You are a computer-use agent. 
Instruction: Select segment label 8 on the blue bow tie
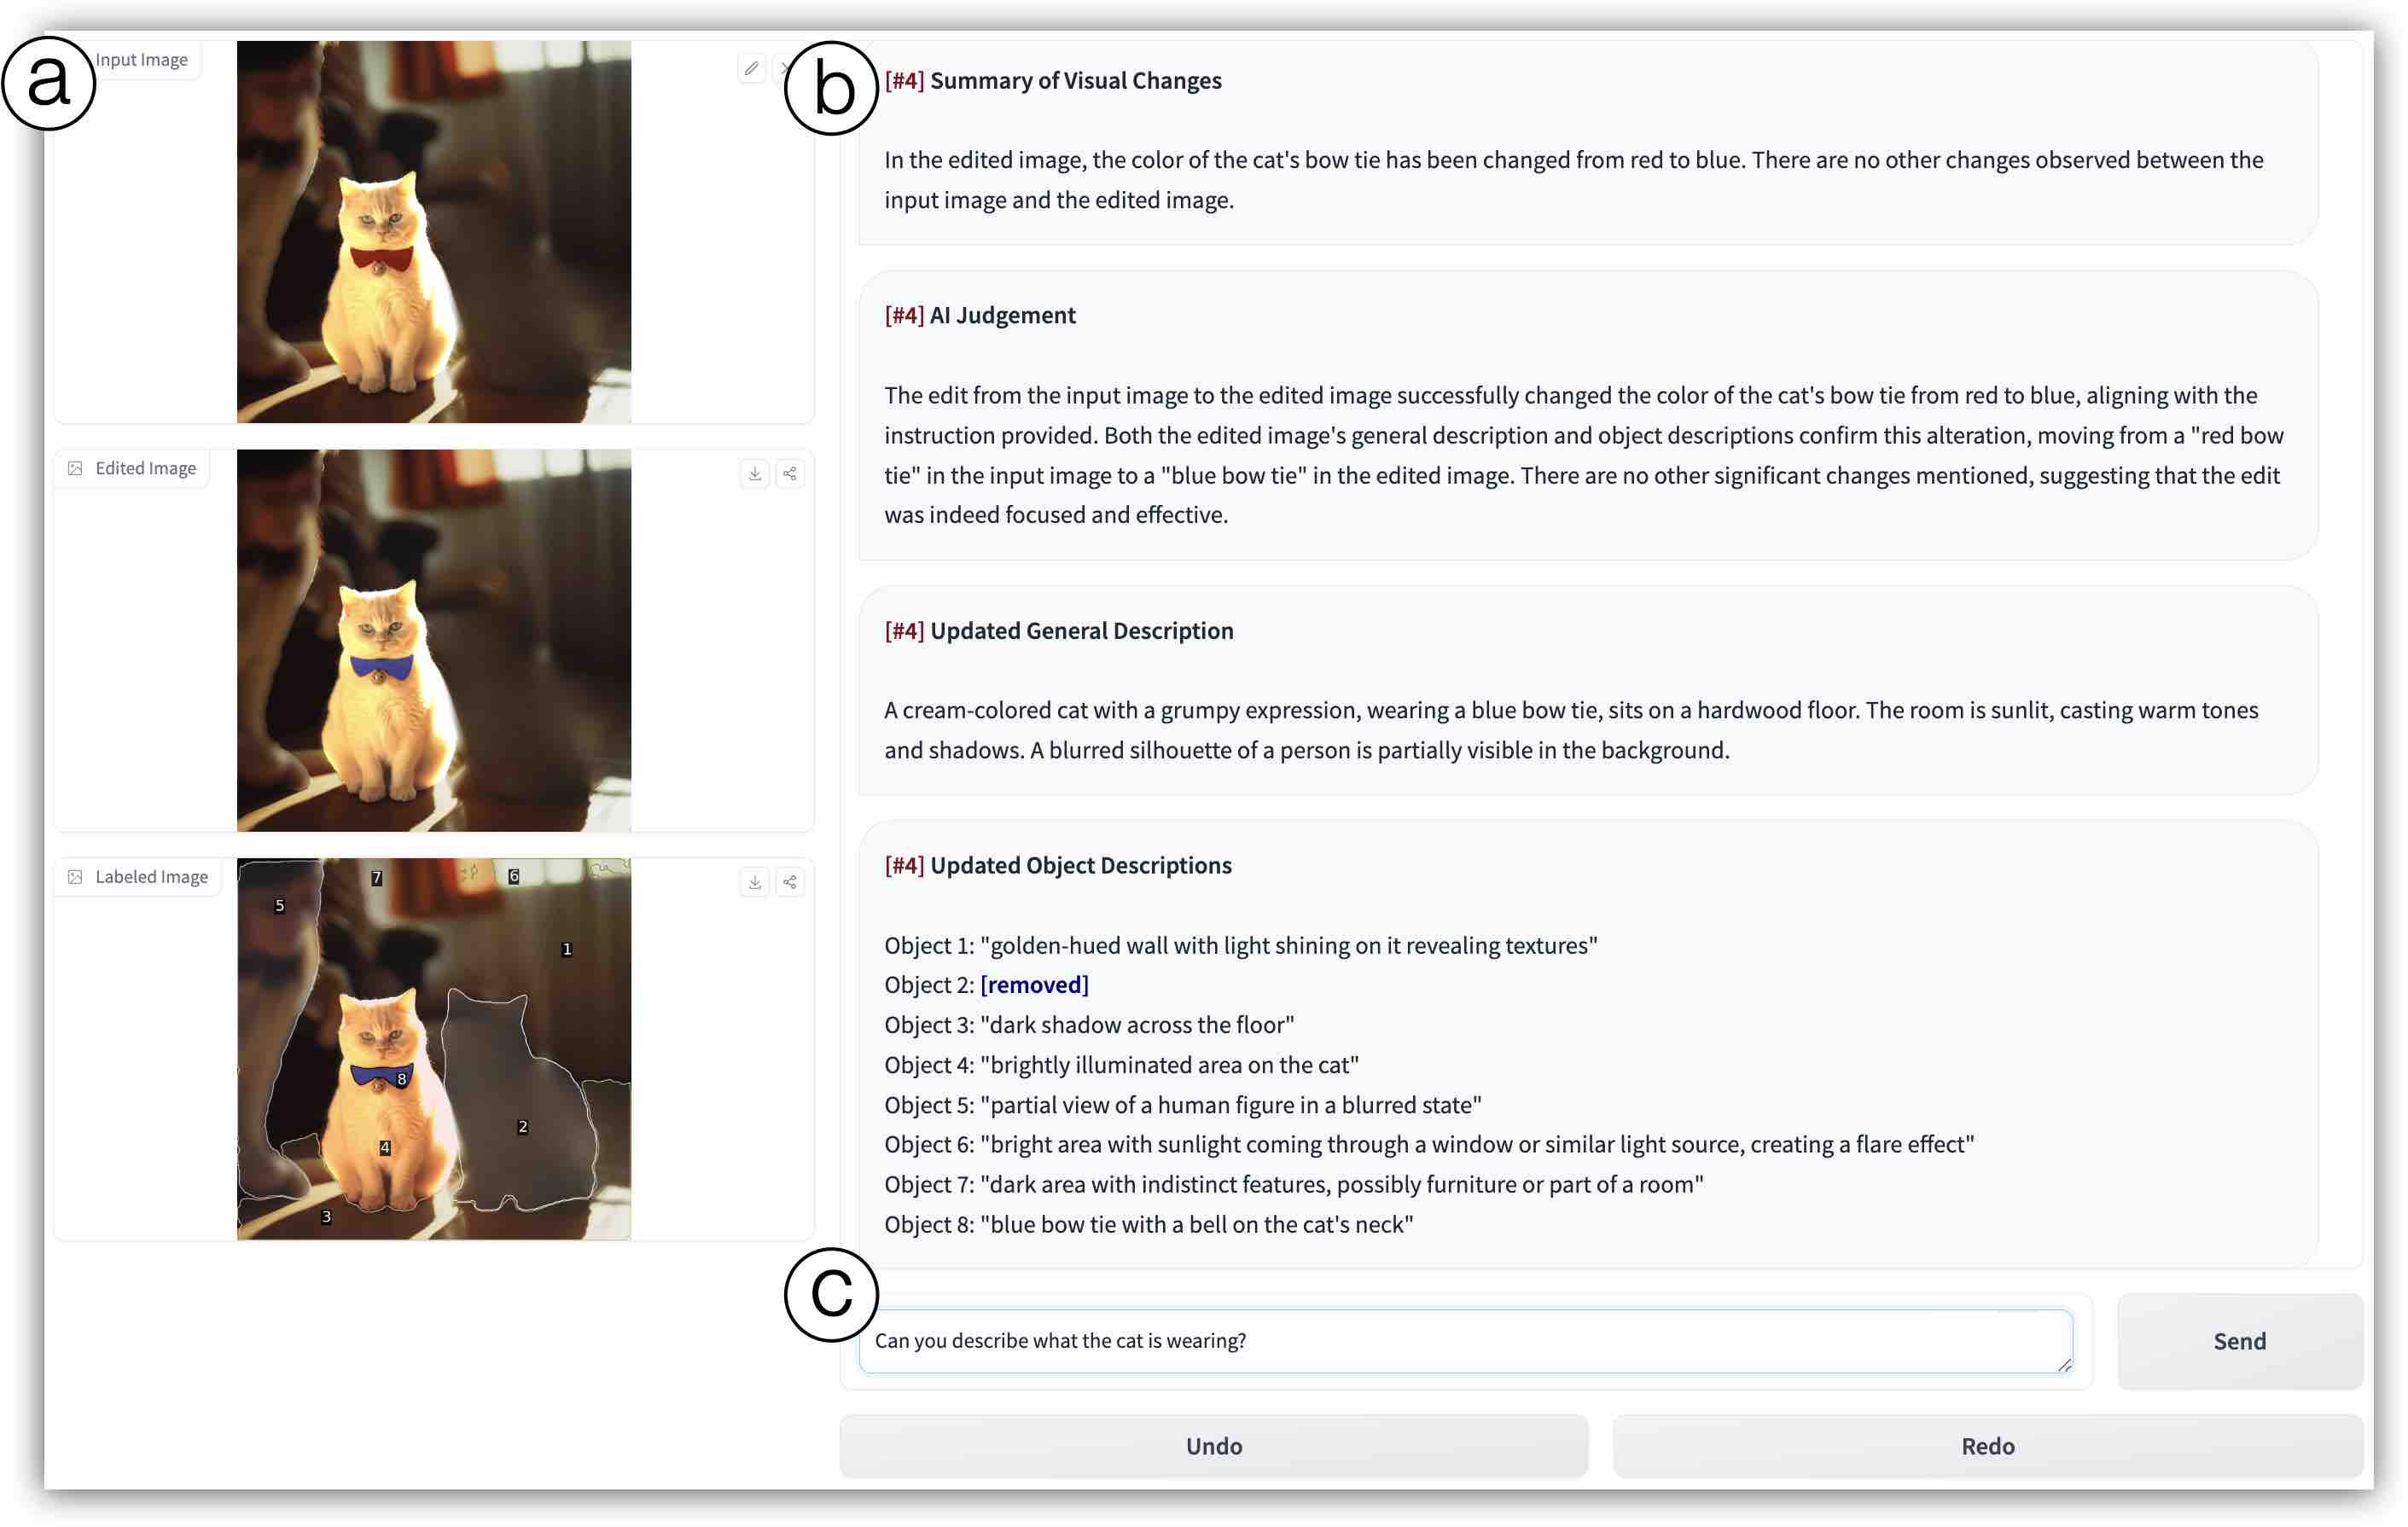point(402,1079)
